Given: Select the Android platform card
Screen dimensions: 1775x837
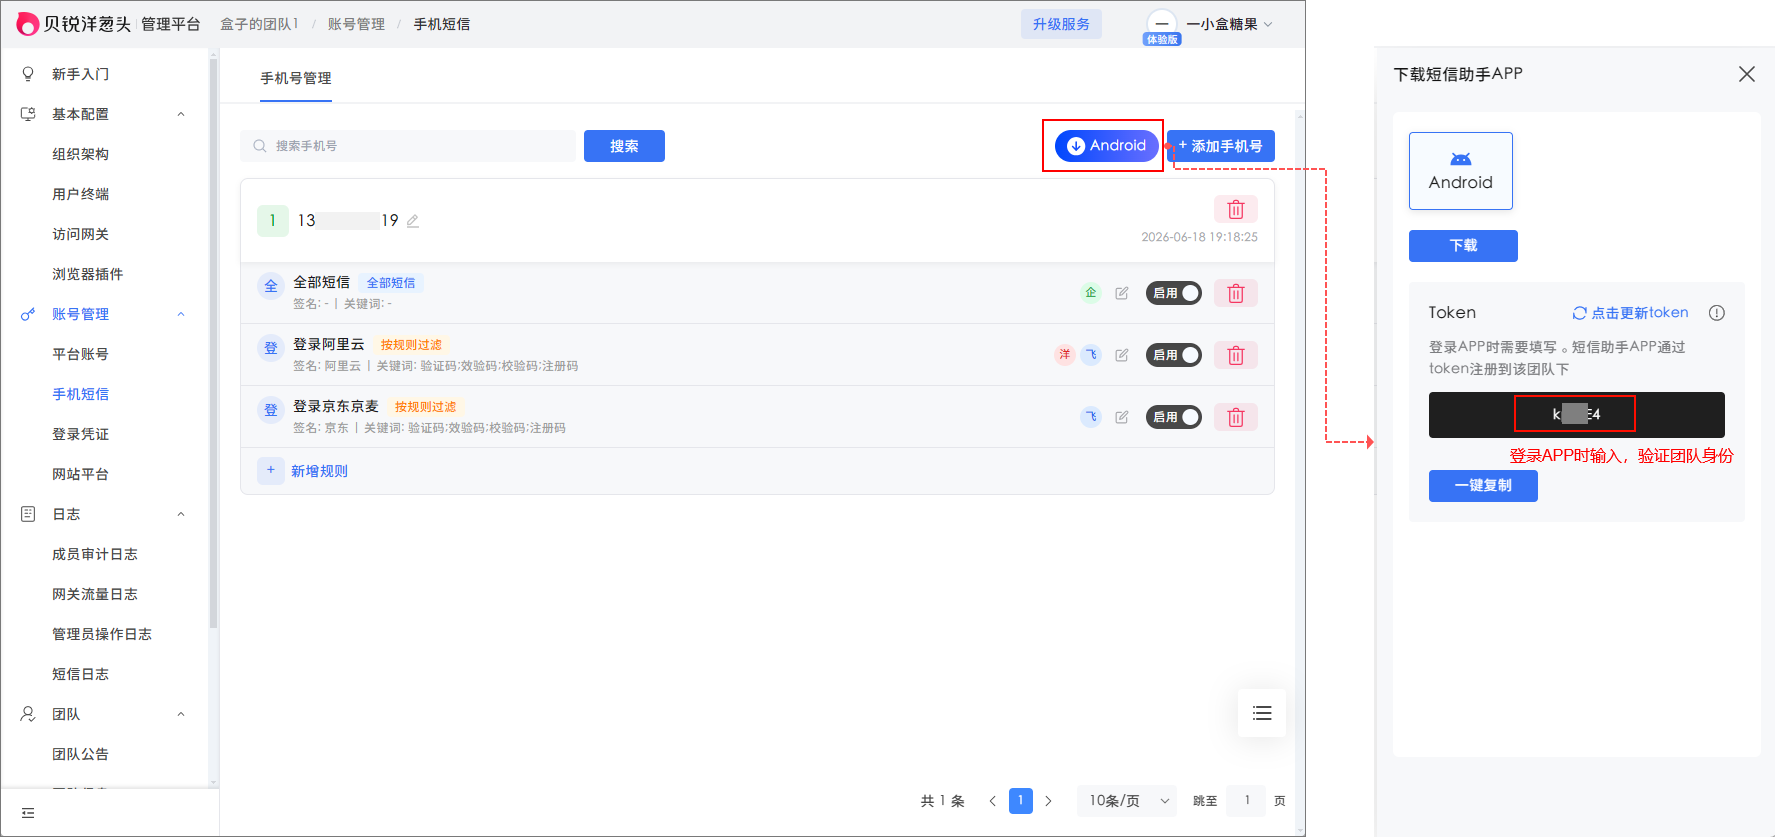Looking at the screenshot, I should tap(1461, 171).
